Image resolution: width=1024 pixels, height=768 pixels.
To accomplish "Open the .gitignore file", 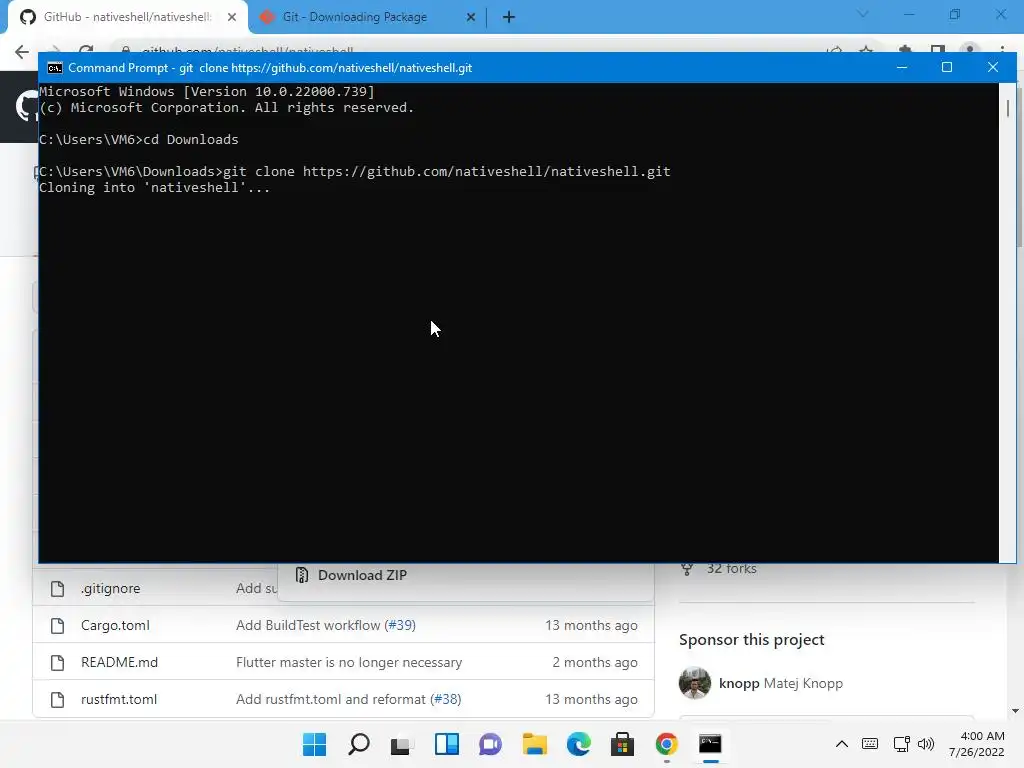I will [x=110, y=588].
